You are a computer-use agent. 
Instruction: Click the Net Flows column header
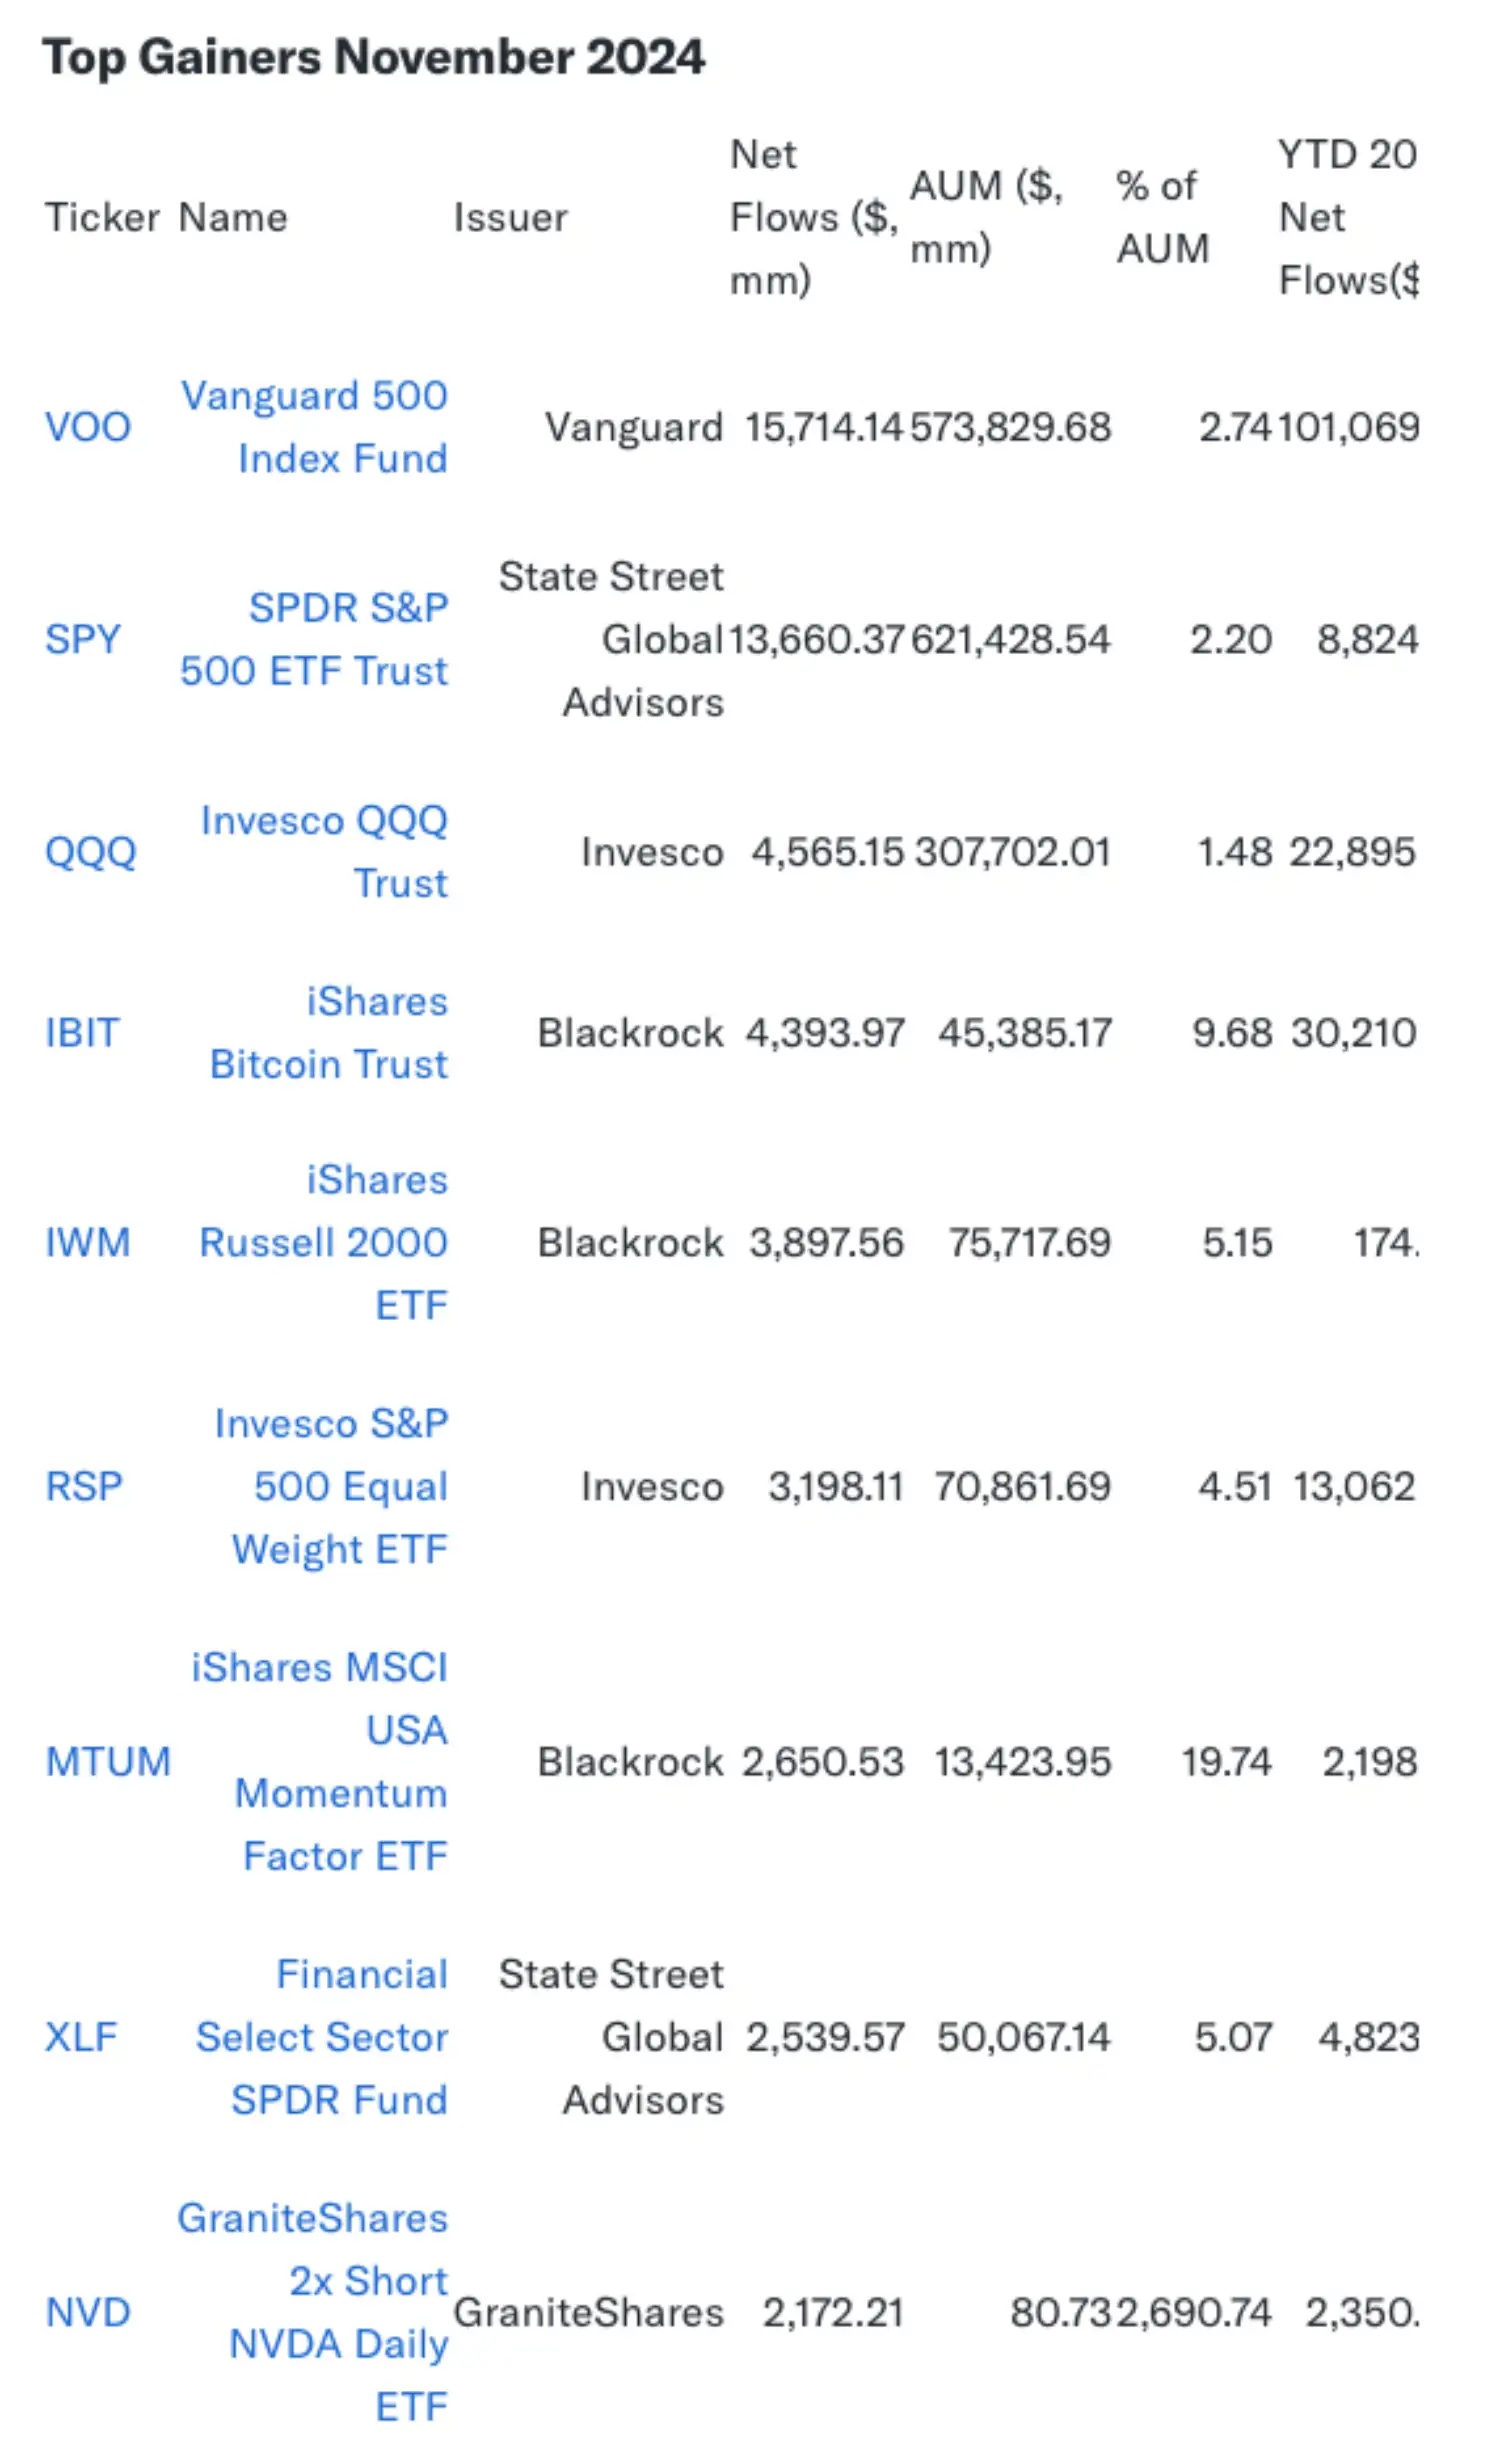point(814,217)
